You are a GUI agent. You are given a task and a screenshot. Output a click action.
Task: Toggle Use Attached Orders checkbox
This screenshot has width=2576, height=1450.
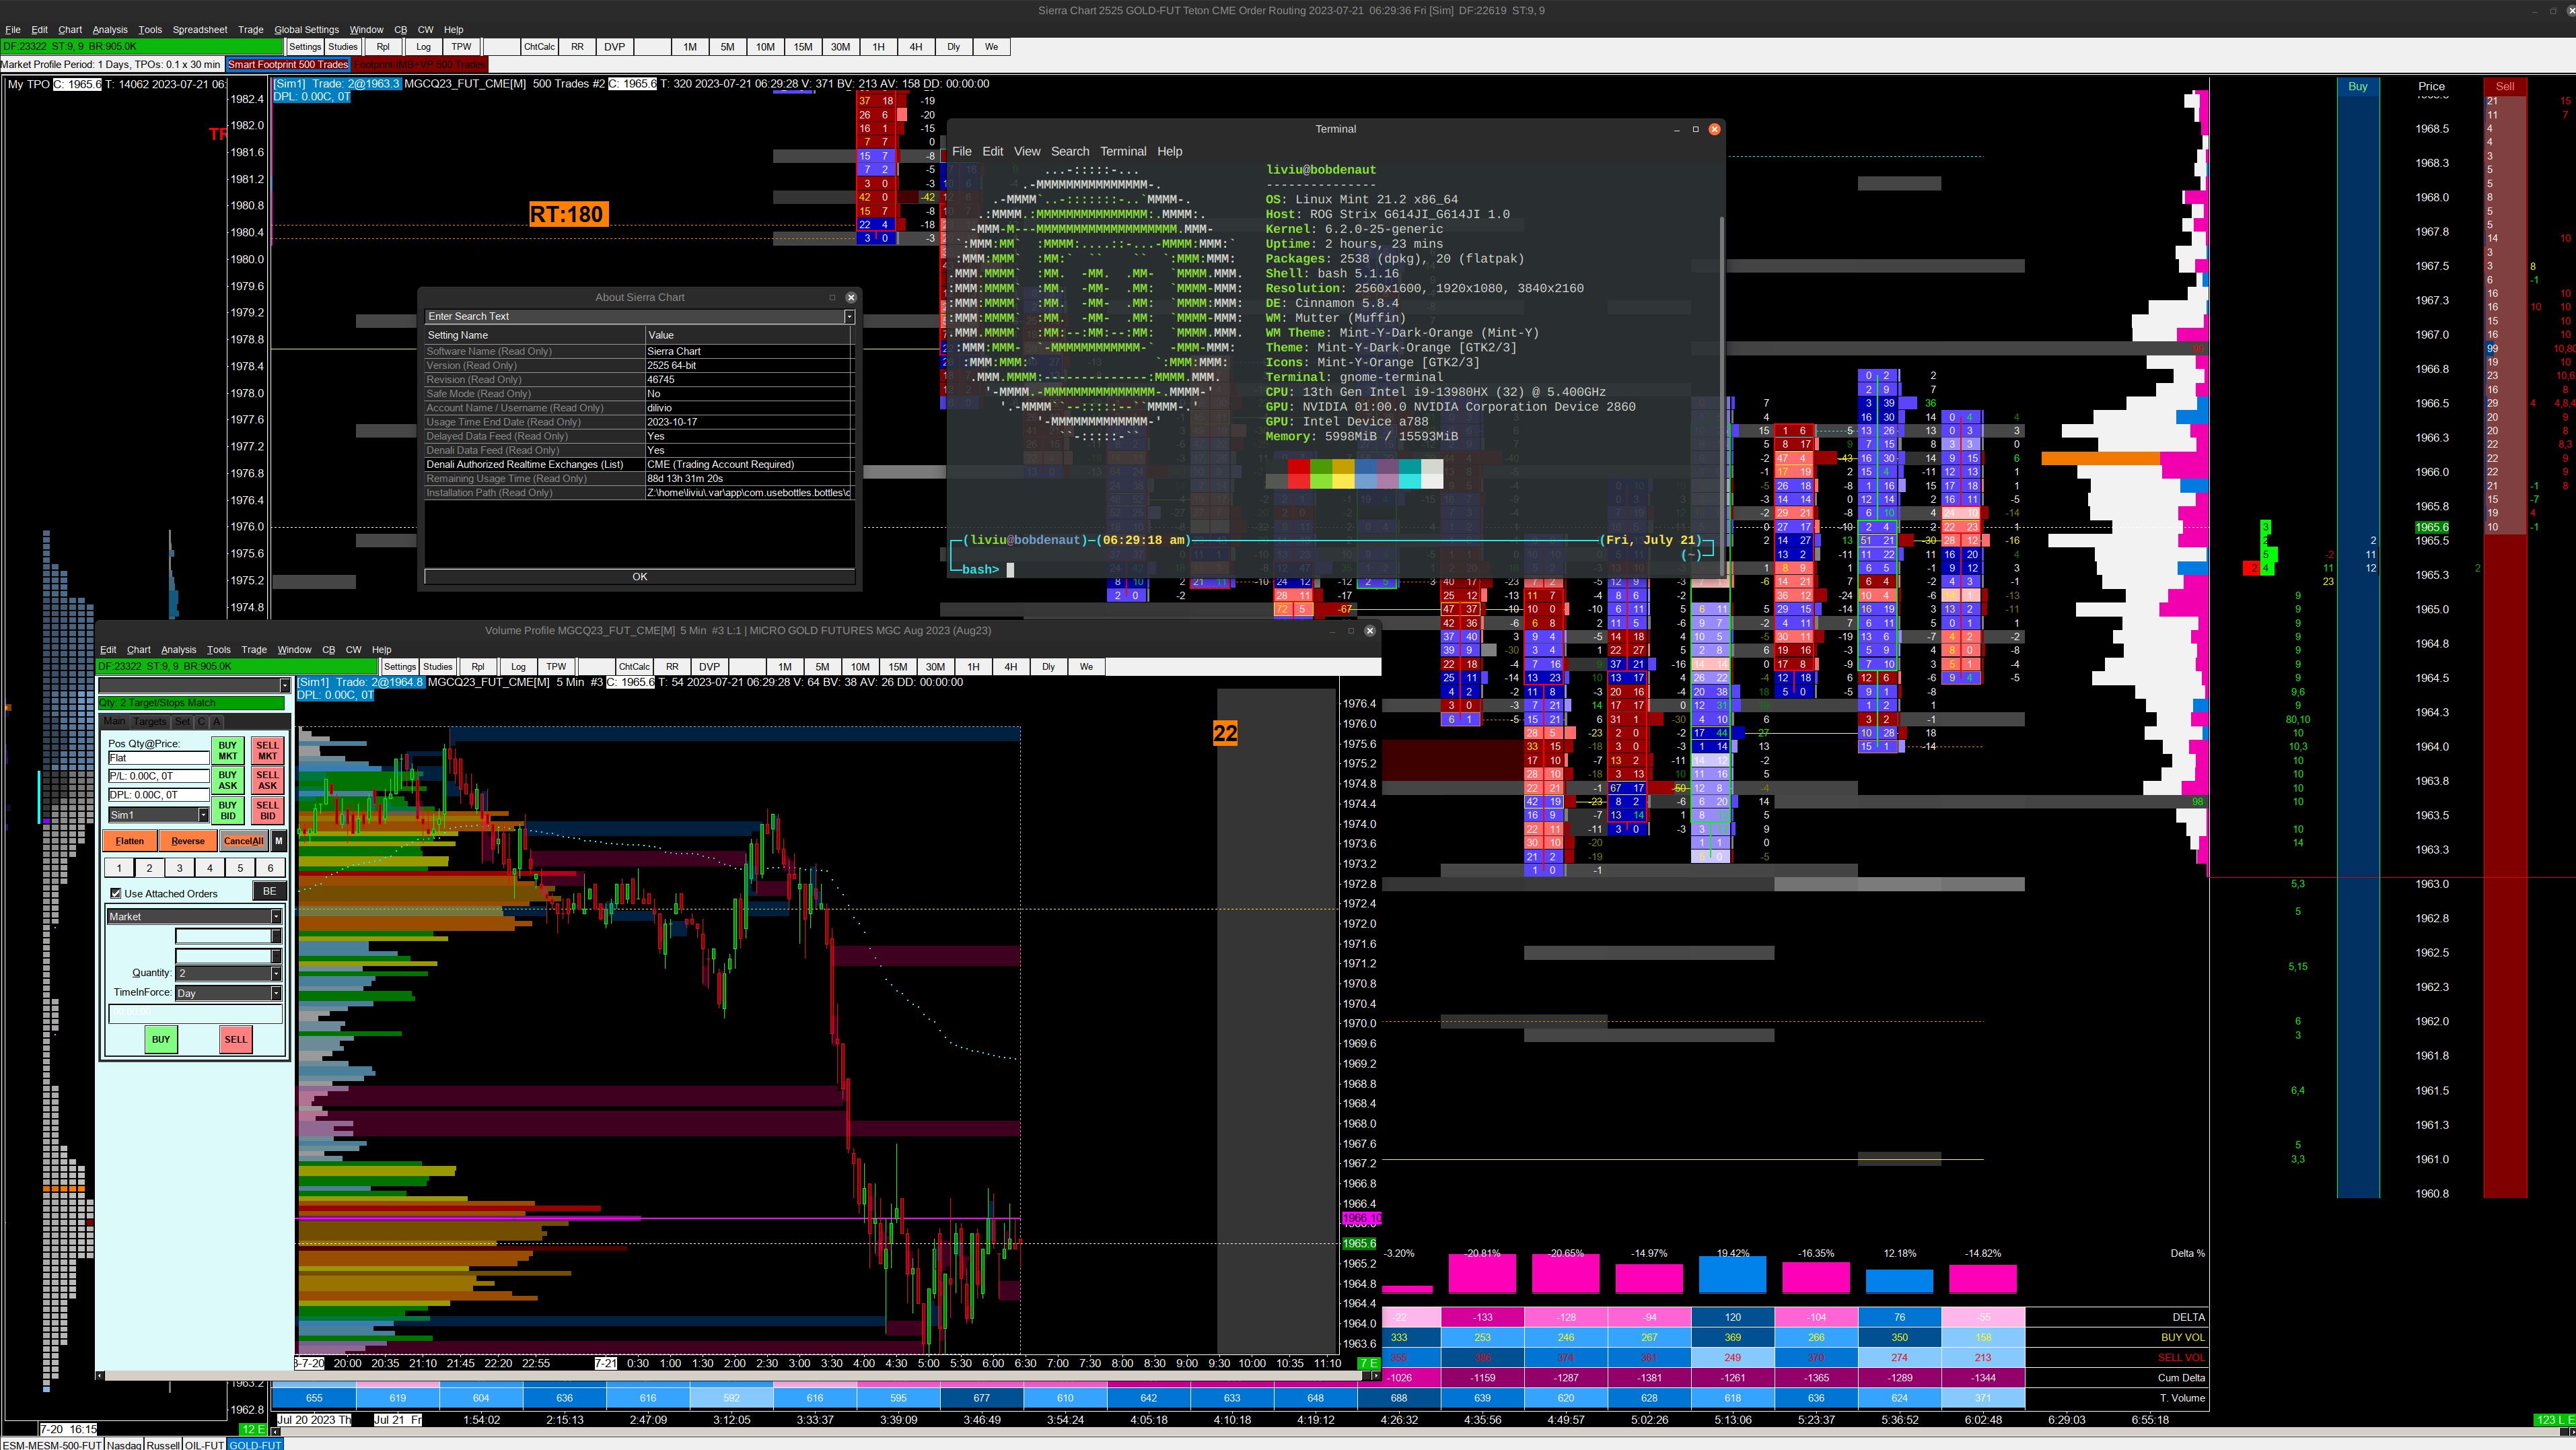(116, 893)
